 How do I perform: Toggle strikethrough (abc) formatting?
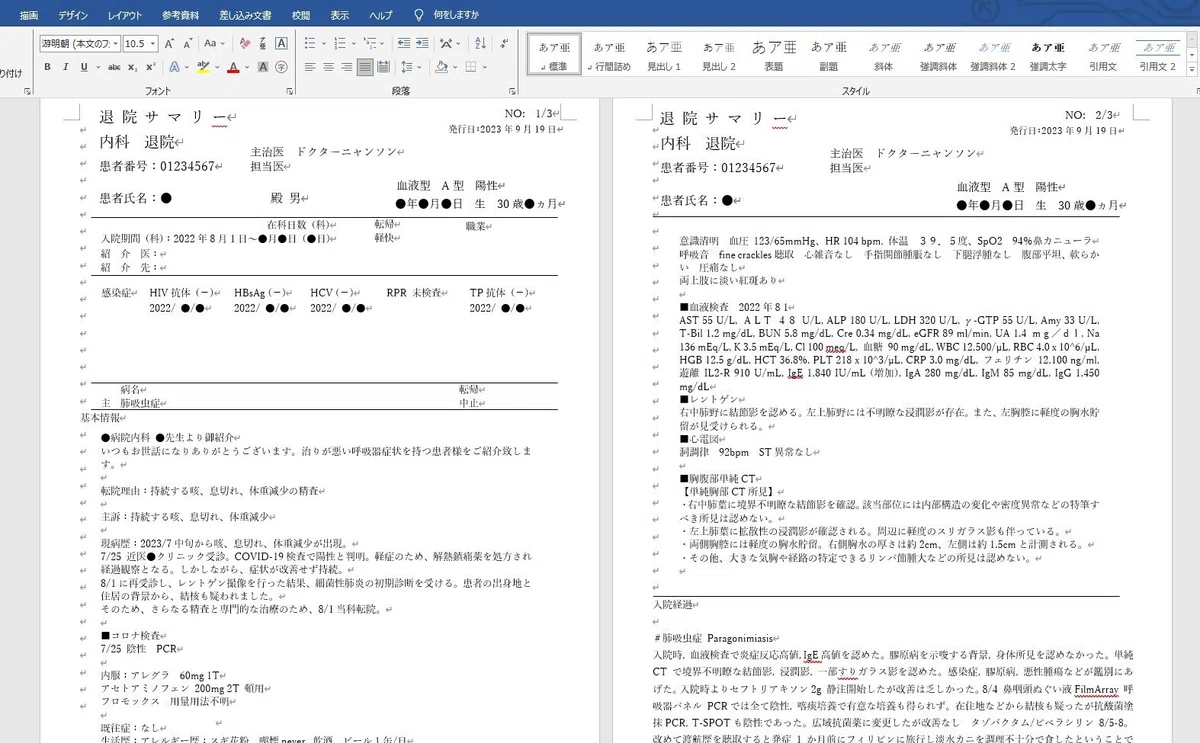[x=114, y=67]
